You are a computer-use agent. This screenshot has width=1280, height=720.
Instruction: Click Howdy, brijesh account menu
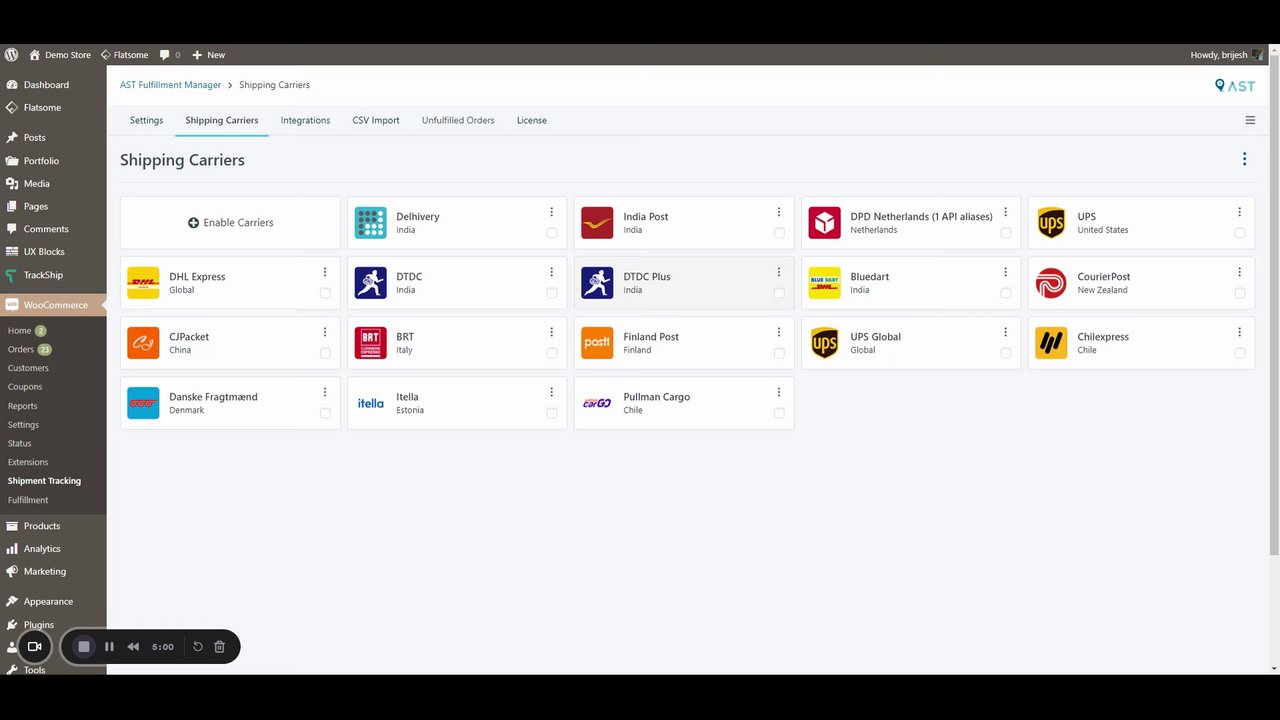pos(1227,55)
